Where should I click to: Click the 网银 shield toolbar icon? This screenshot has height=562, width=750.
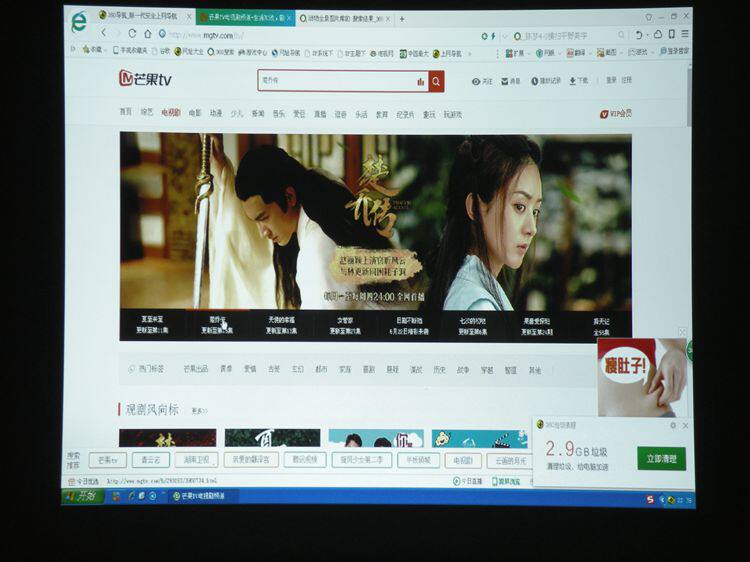(x=539, y=53)
